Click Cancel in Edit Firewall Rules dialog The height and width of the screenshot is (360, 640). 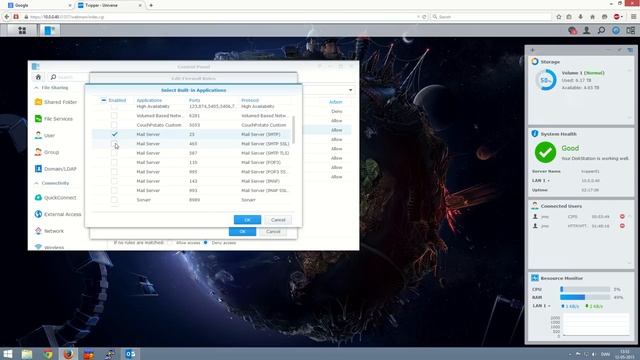click(x=273, y=231)
